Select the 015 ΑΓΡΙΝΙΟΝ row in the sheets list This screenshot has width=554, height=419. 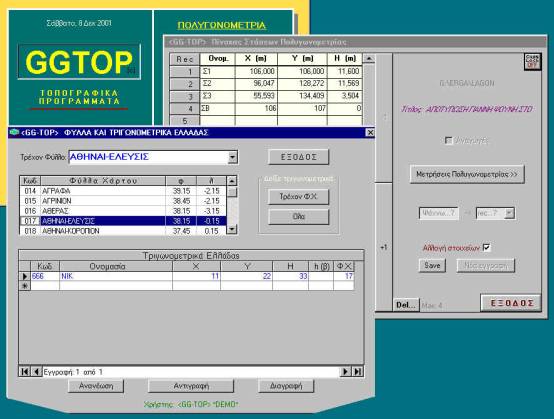pyautogui.click(x=123, y=201)
